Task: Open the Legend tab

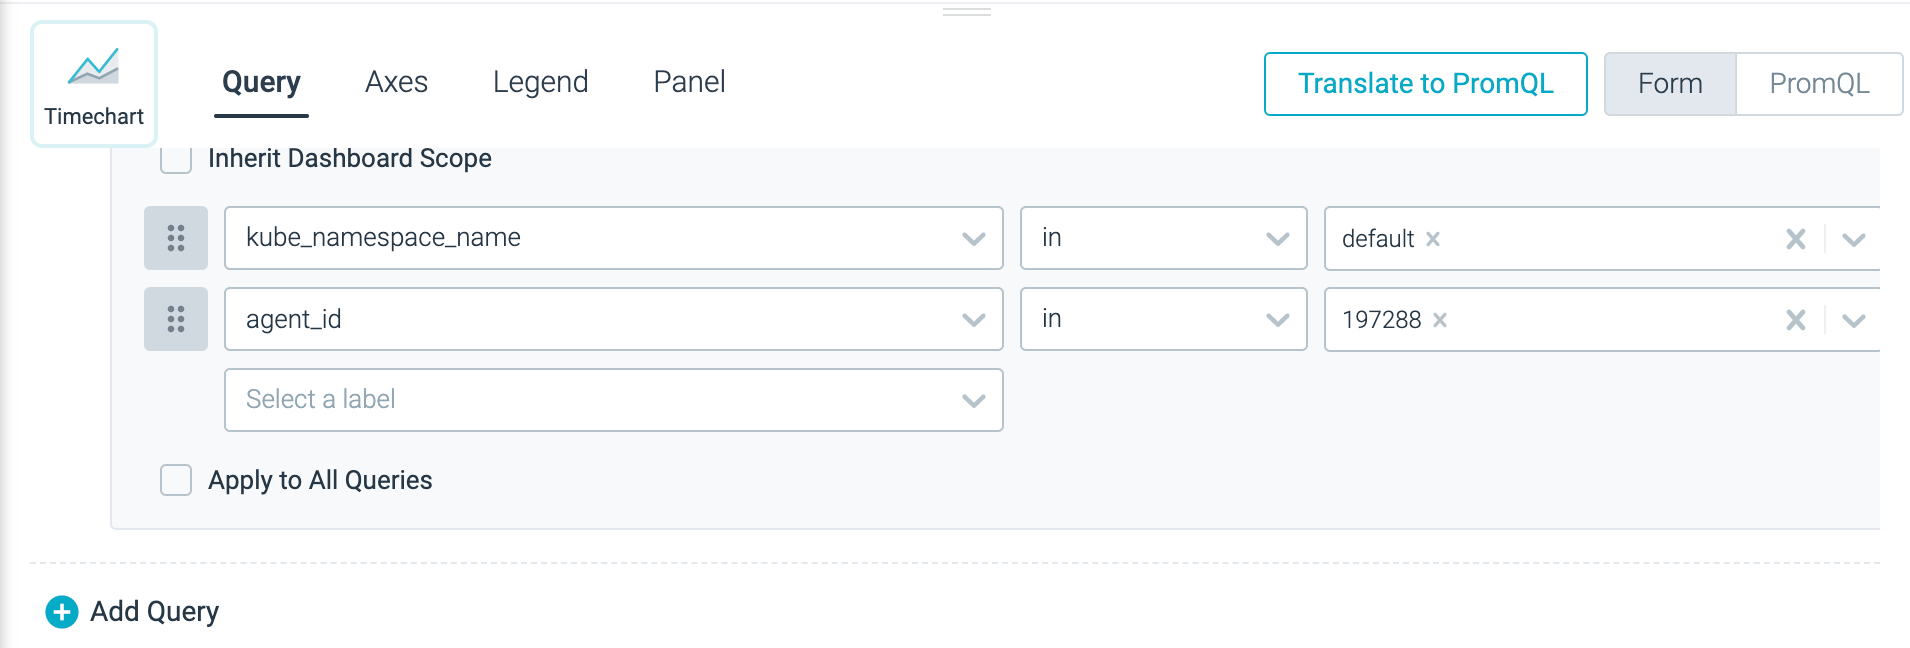Action: pos(541,82)
